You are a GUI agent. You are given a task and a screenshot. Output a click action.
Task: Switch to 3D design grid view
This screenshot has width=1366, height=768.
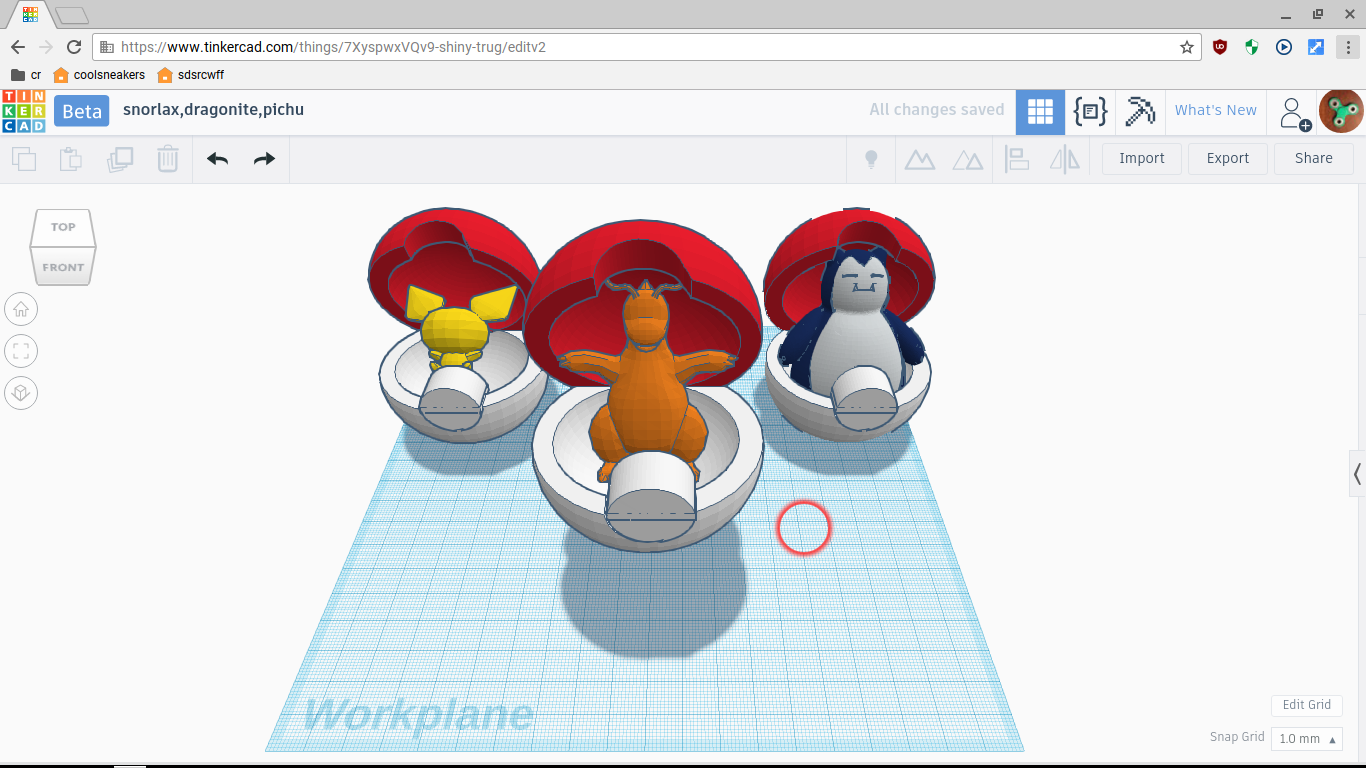click(x=1040, y=111)
